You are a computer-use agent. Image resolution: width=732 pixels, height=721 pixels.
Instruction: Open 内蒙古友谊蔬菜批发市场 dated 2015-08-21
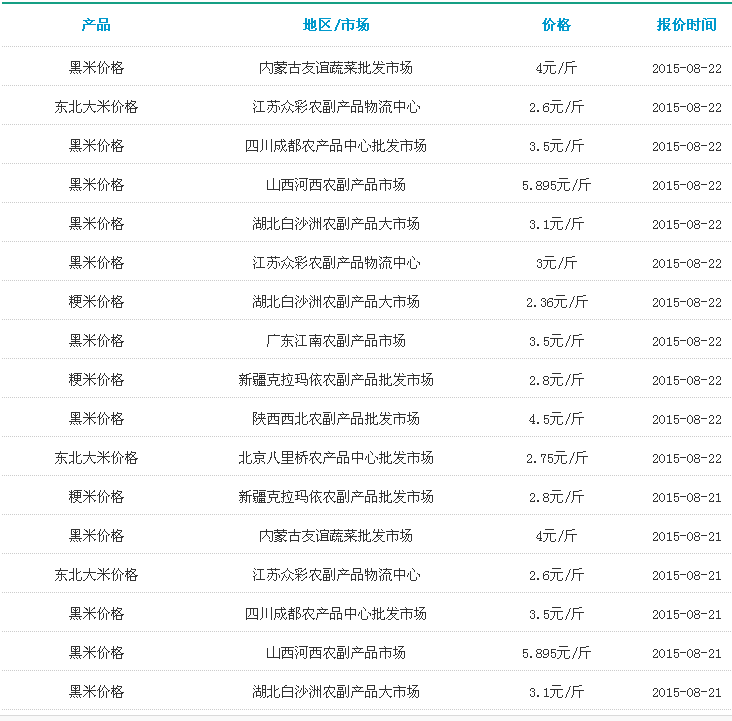pos(336,536)
